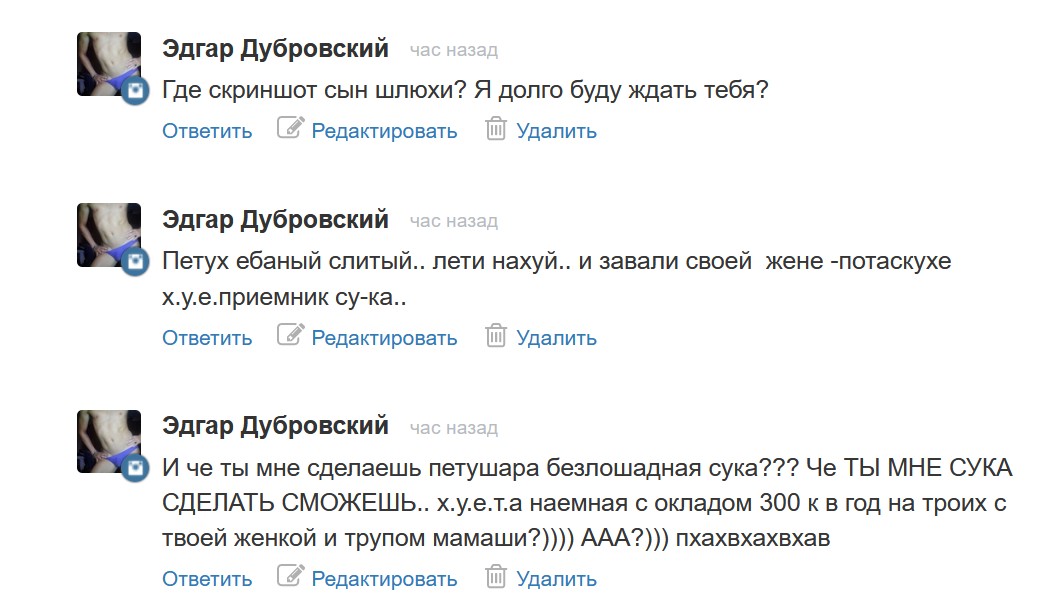Click the pencil edit icon in the first comment

pos(290,129)
